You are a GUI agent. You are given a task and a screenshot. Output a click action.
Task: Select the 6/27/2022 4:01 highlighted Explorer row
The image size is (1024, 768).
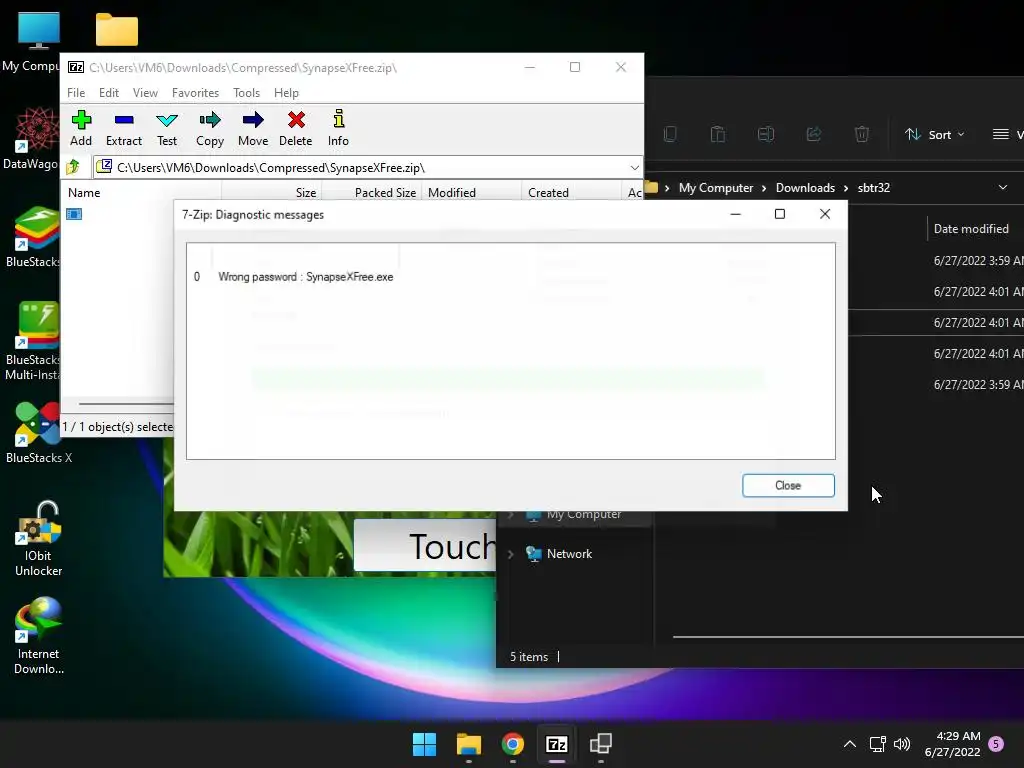point(936,323)
